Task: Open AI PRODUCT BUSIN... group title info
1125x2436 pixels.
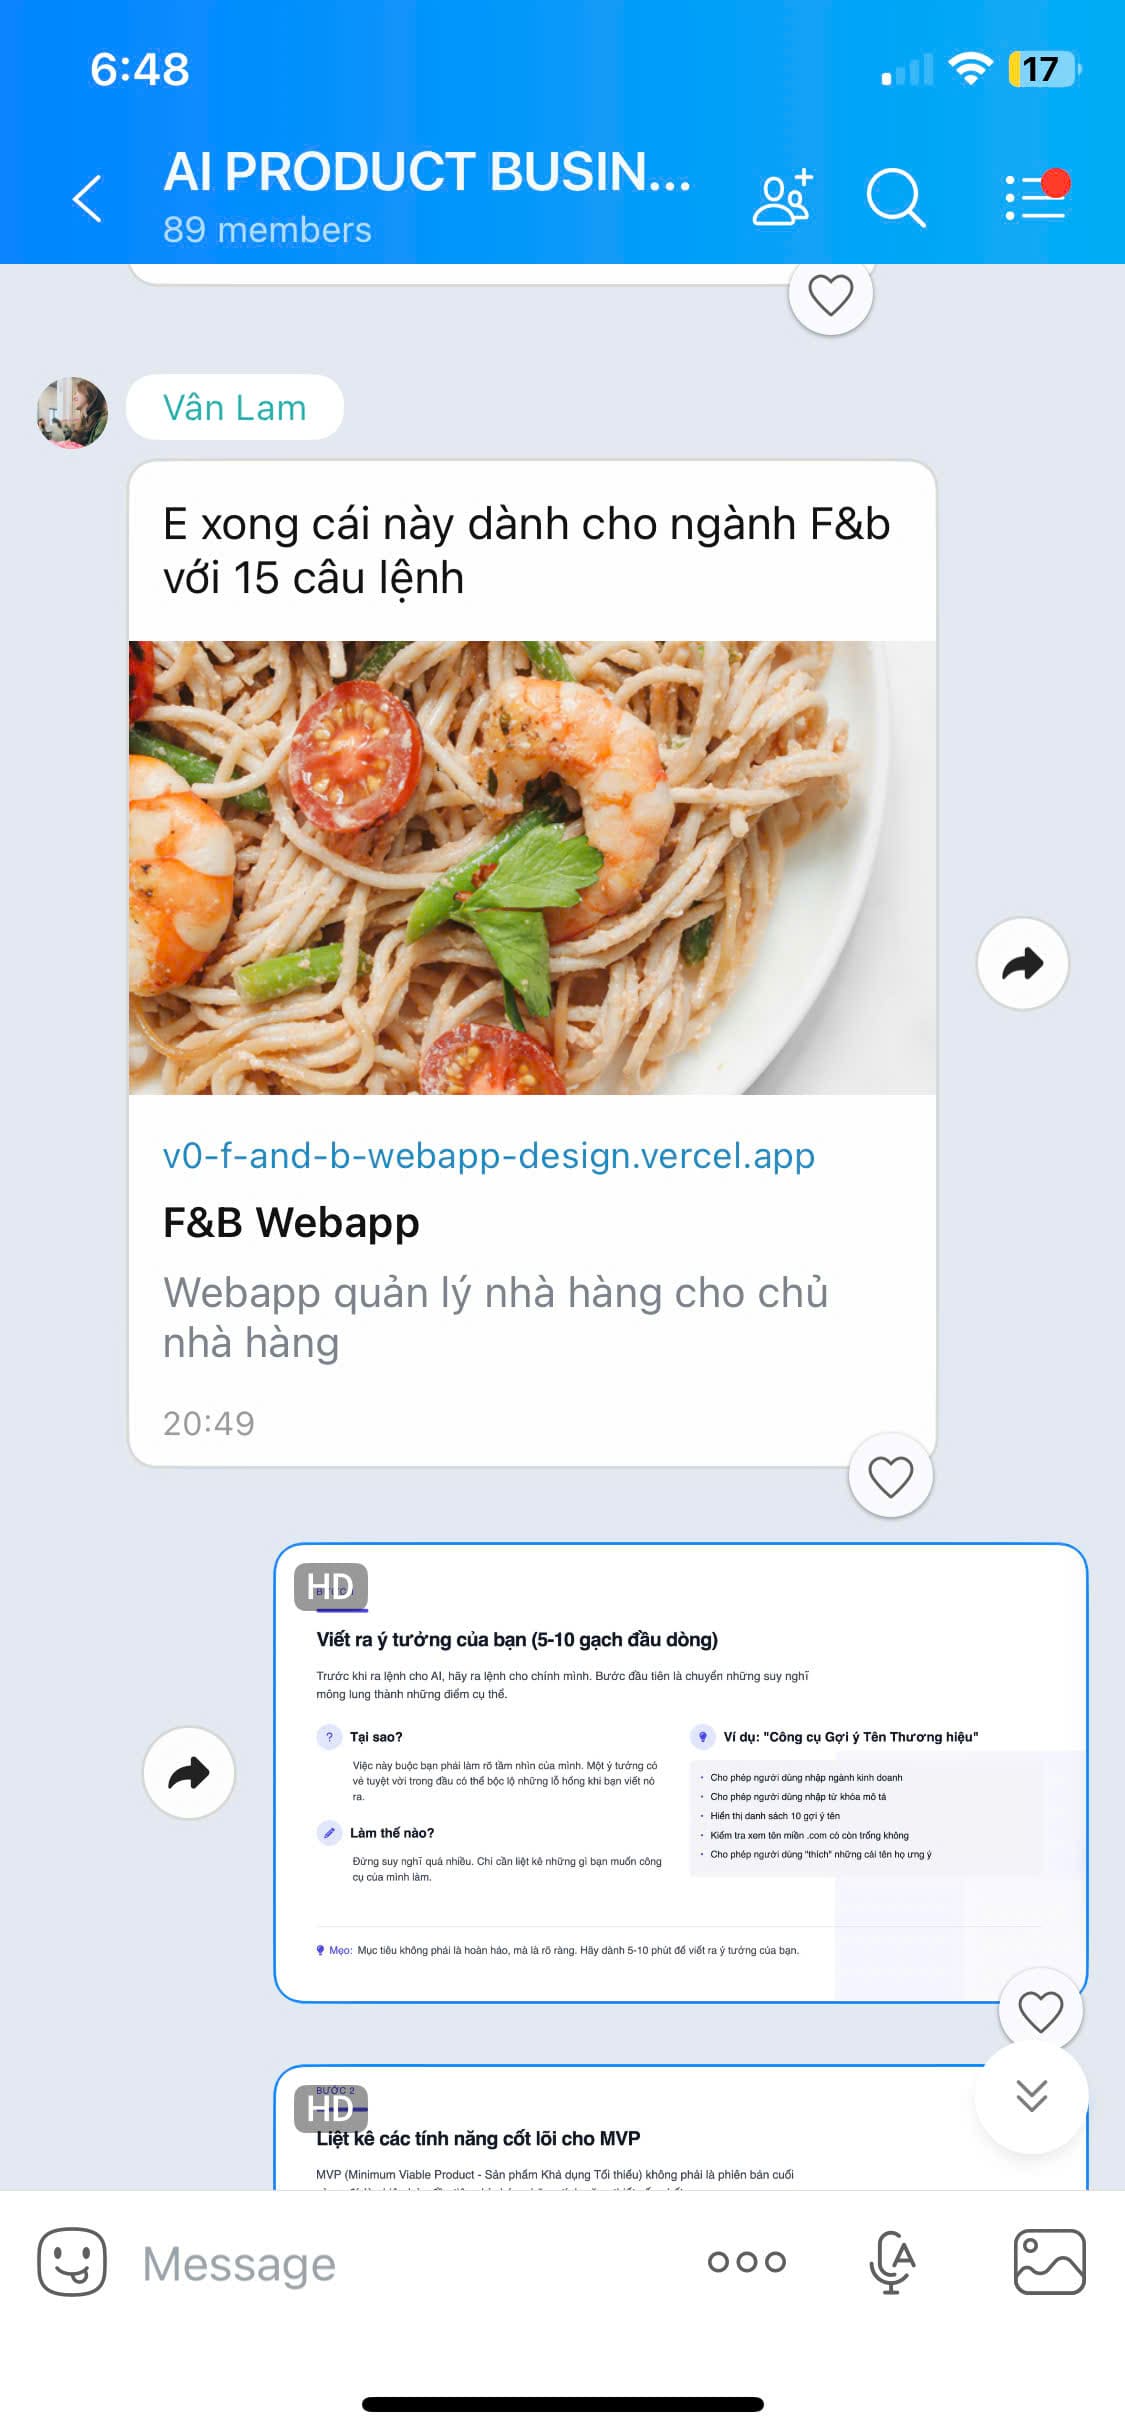Action: [x=428, y=171]
